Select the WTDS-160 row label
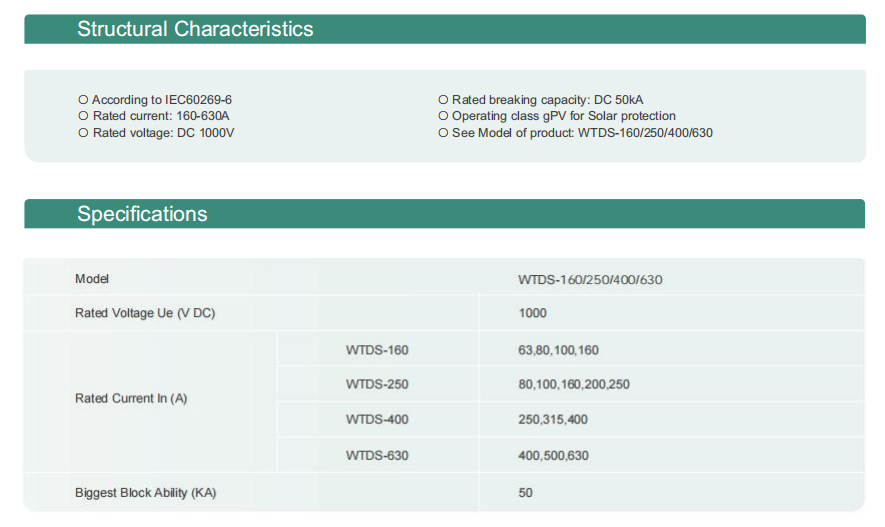This screenshot has height=527, width=885. pyautogui.click(x=377, y=350)
